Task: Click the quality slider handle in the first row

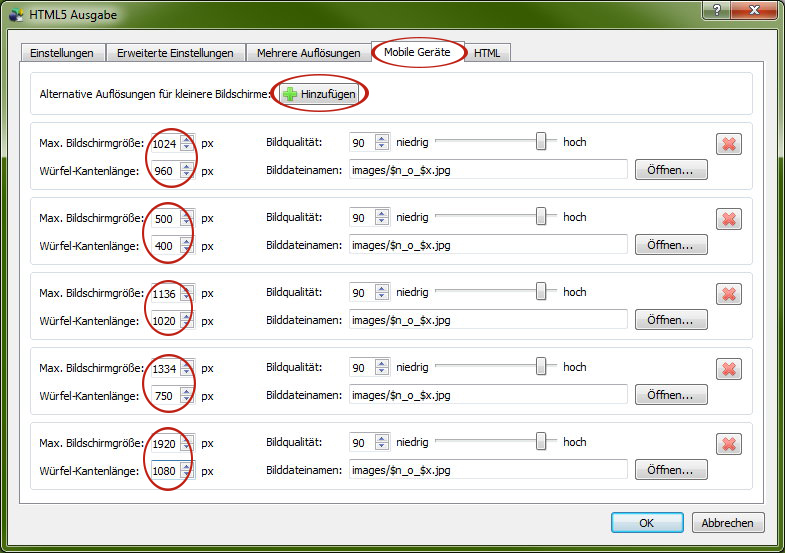Action: click(x=542, y=142)
